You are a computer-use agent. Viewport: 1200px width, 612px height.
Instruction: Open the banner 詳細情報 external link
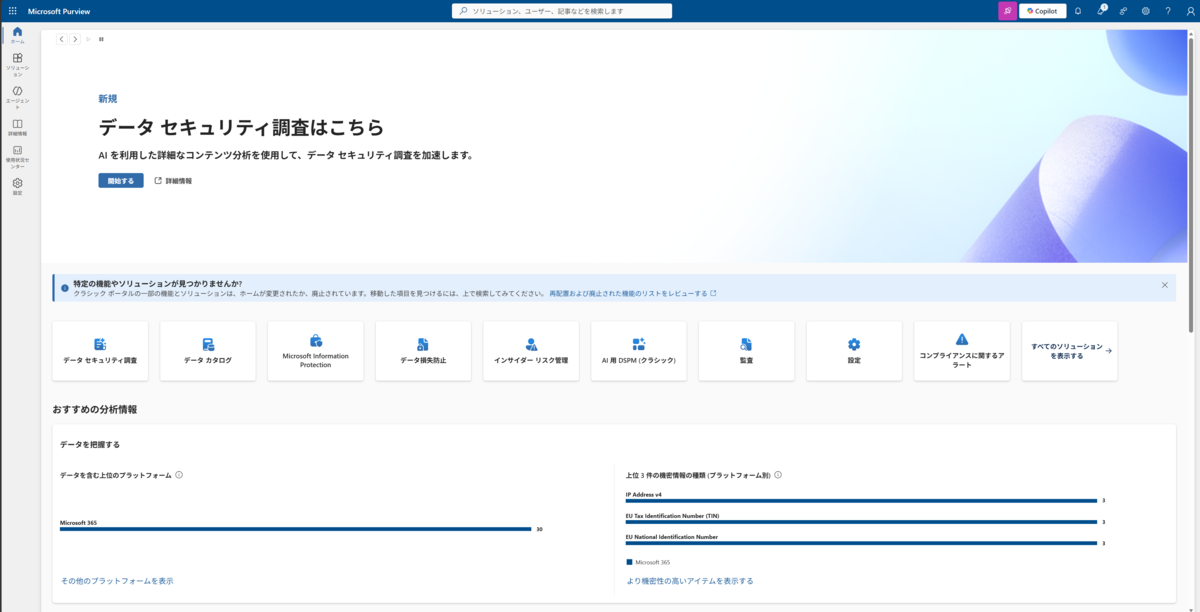pos(173,181)
